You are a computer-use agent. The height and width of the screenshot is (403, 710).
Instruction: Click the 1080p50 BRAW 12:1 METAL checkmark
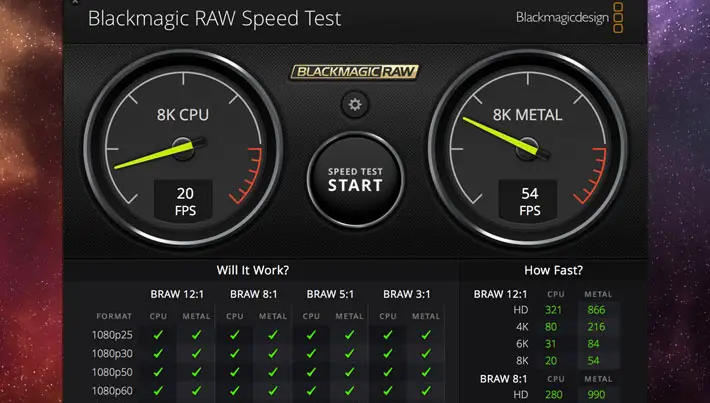coord(197,372)
